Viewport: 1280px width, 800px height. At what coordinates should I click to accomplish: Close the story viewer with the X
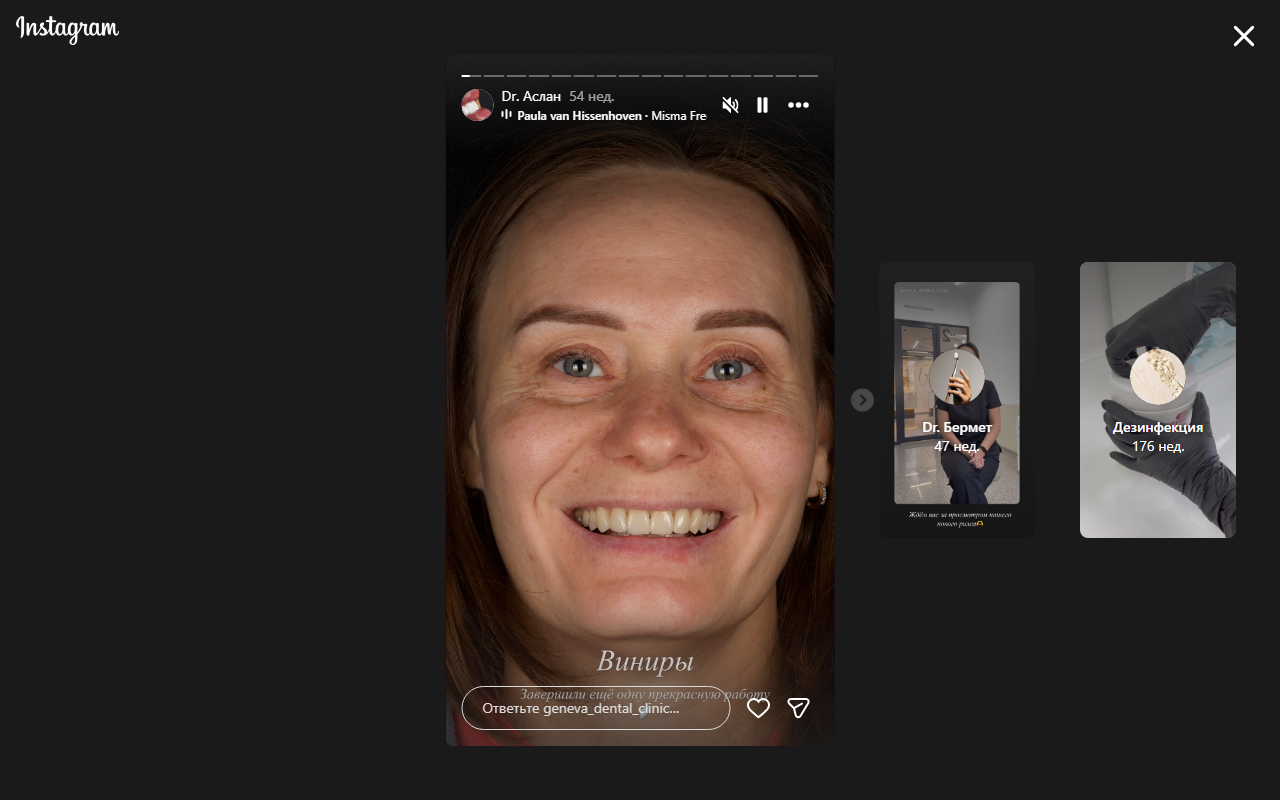click(x=1243, y=36)
